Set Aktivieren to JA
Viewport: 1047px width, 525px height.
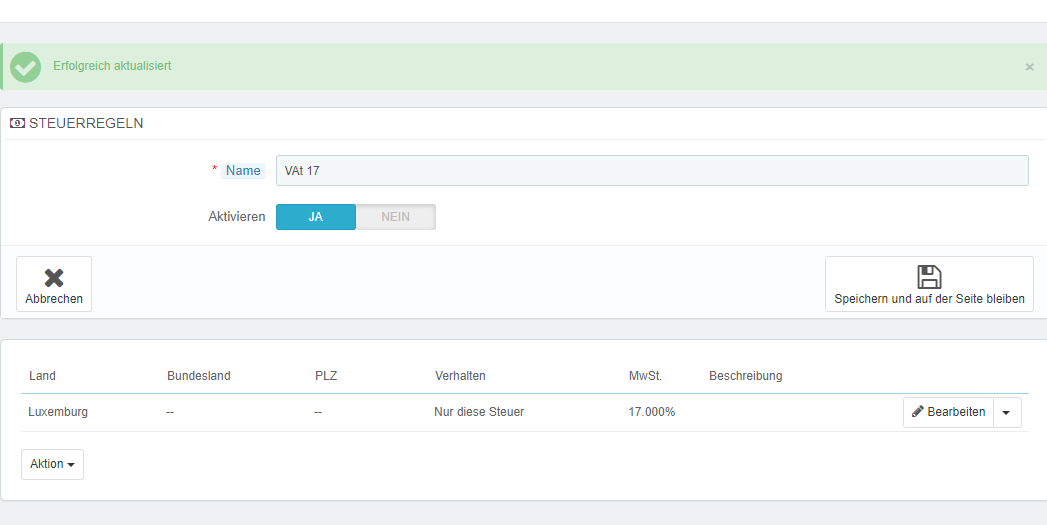pyautogui.click(x=315, y=217)
